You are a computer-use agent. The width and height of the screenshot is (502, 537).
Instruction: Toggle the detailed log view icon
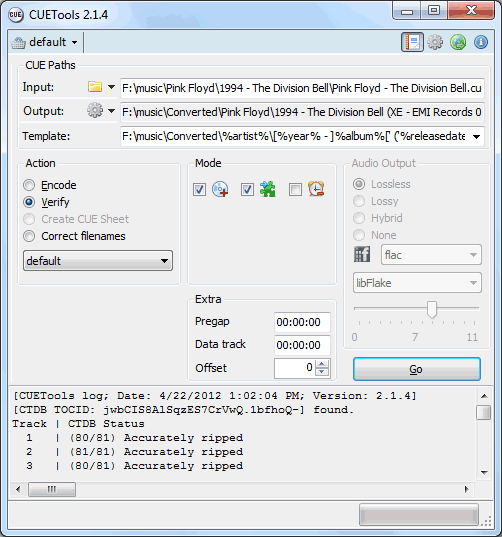click(x=412, y=42)
